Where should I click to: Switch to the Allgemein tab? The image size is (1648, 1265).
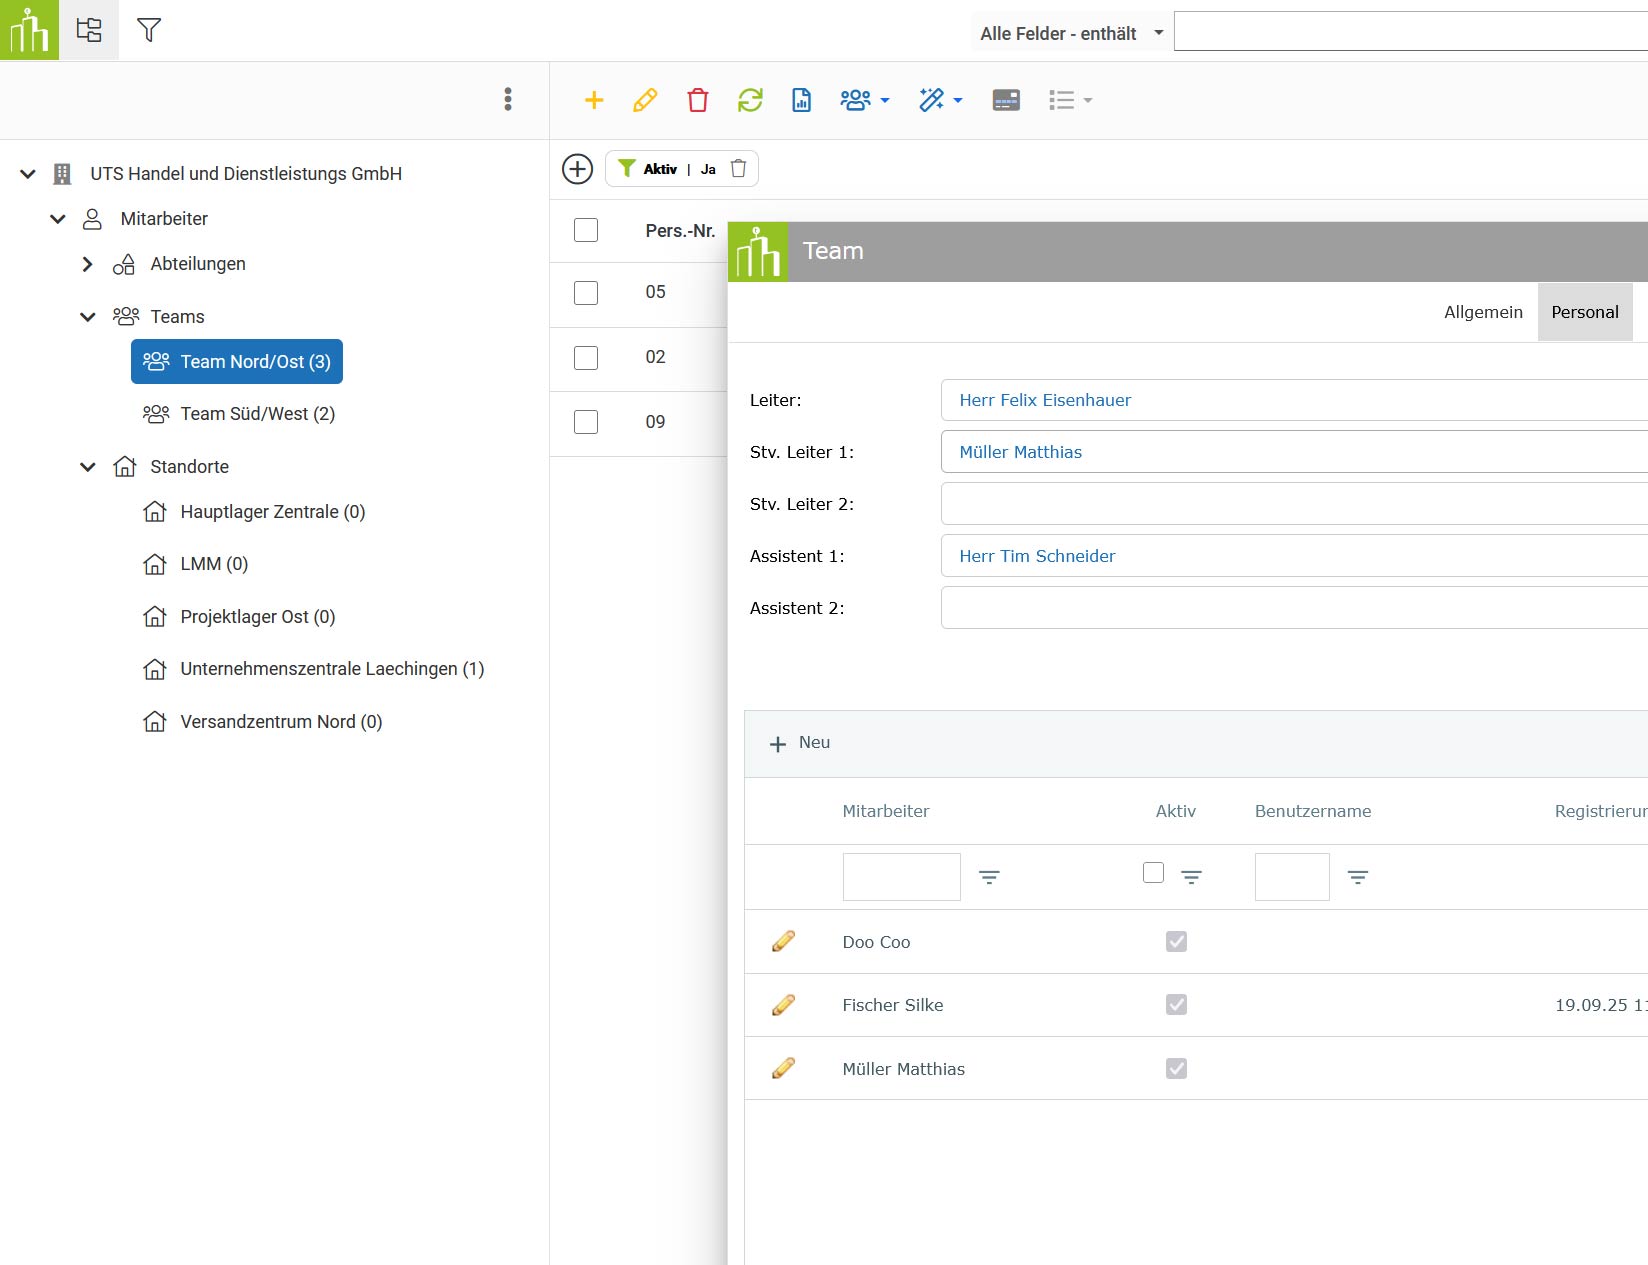click(x=1483, y=312)
